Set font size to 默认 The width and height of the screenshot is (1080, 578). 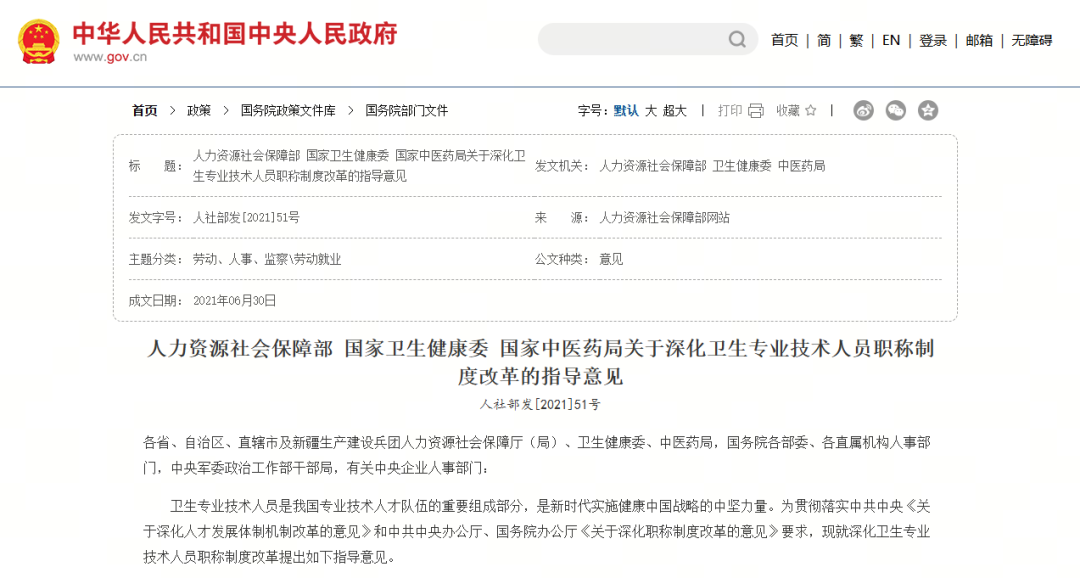pos(626,110)
